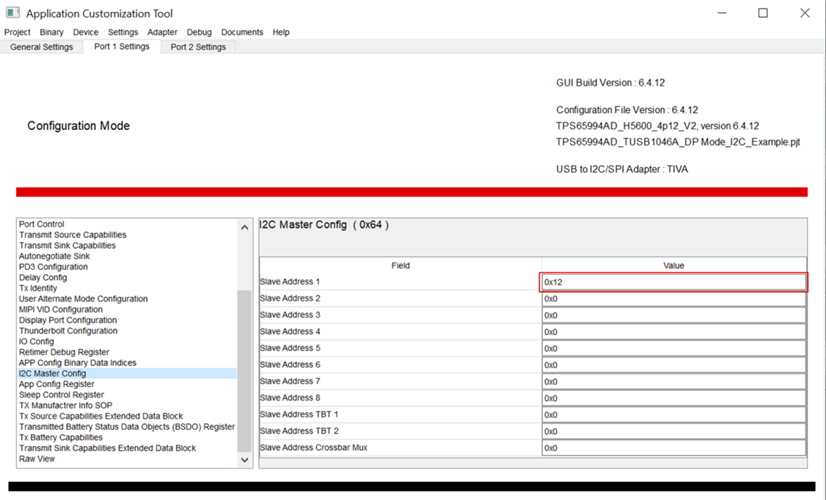
Task: Select TX Manufactrer Info SOP
Action: click(66, 405)
